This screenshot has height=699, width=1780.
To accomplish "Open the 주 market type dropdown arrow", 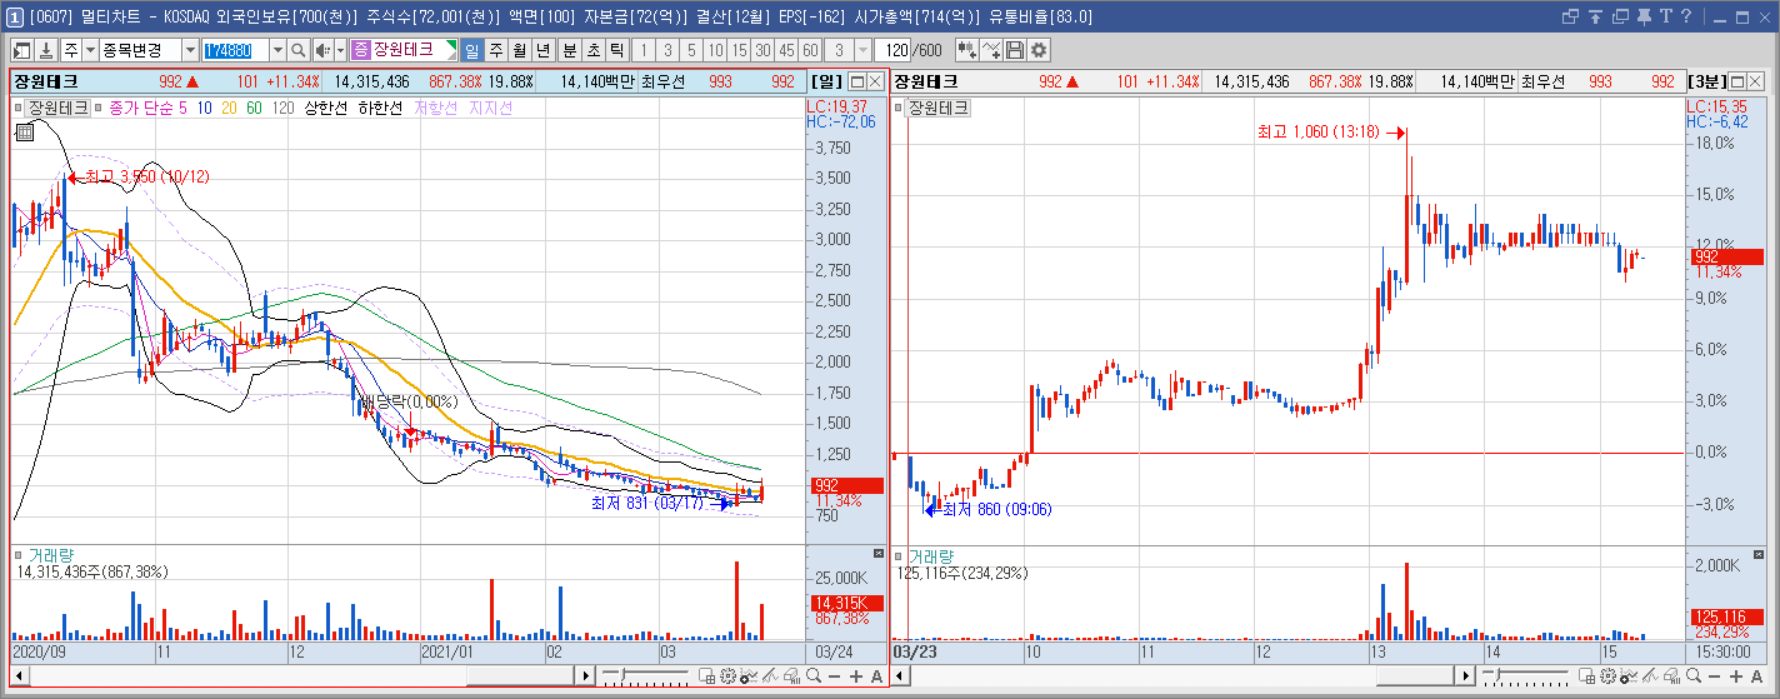I will click(90, 50).
